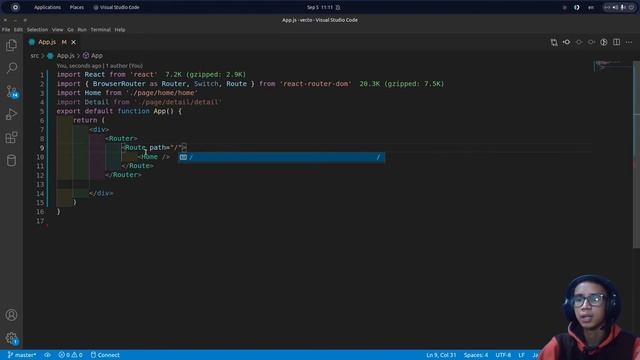Change the LF end of line sequence
The height and width of the screenshot is (360, 640).
pyautogui.click(x=522, y=355)
